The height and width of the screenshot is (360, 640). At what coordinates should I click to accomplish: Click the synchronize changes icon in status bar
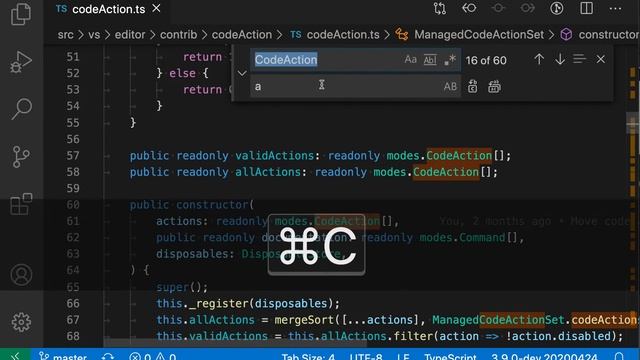(108, 356)
